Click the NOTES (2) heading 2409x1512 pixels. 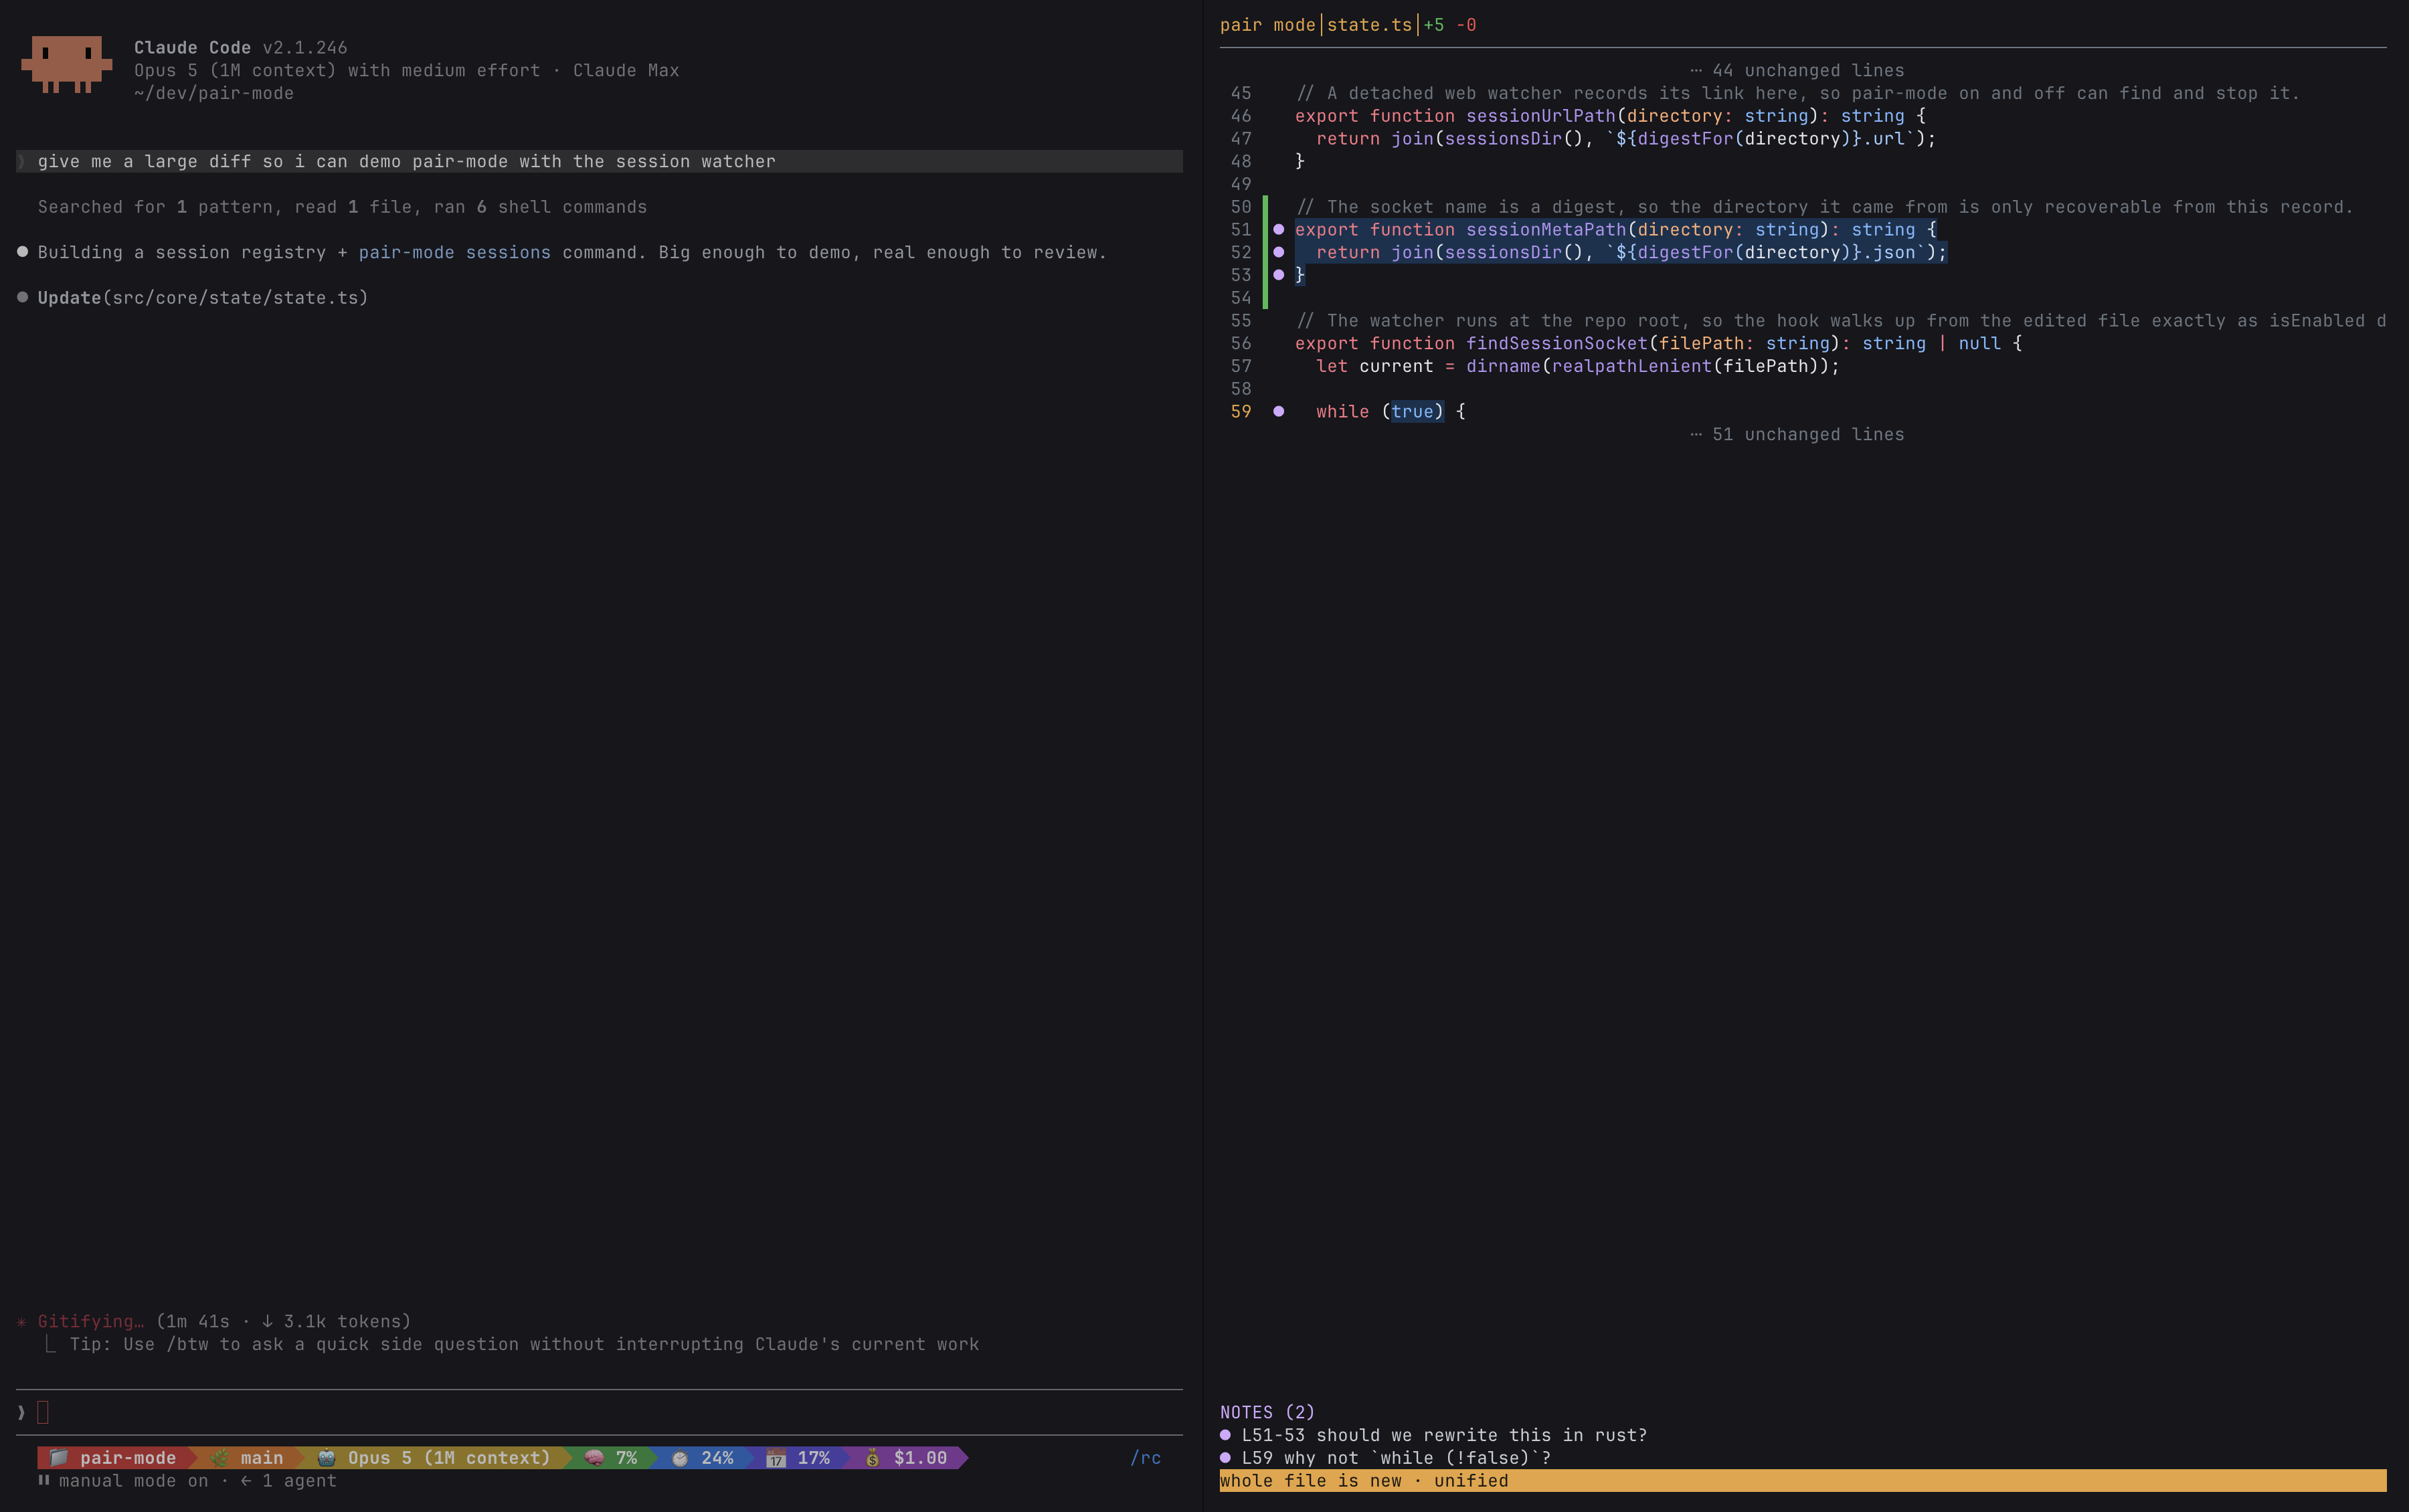1267,1412
